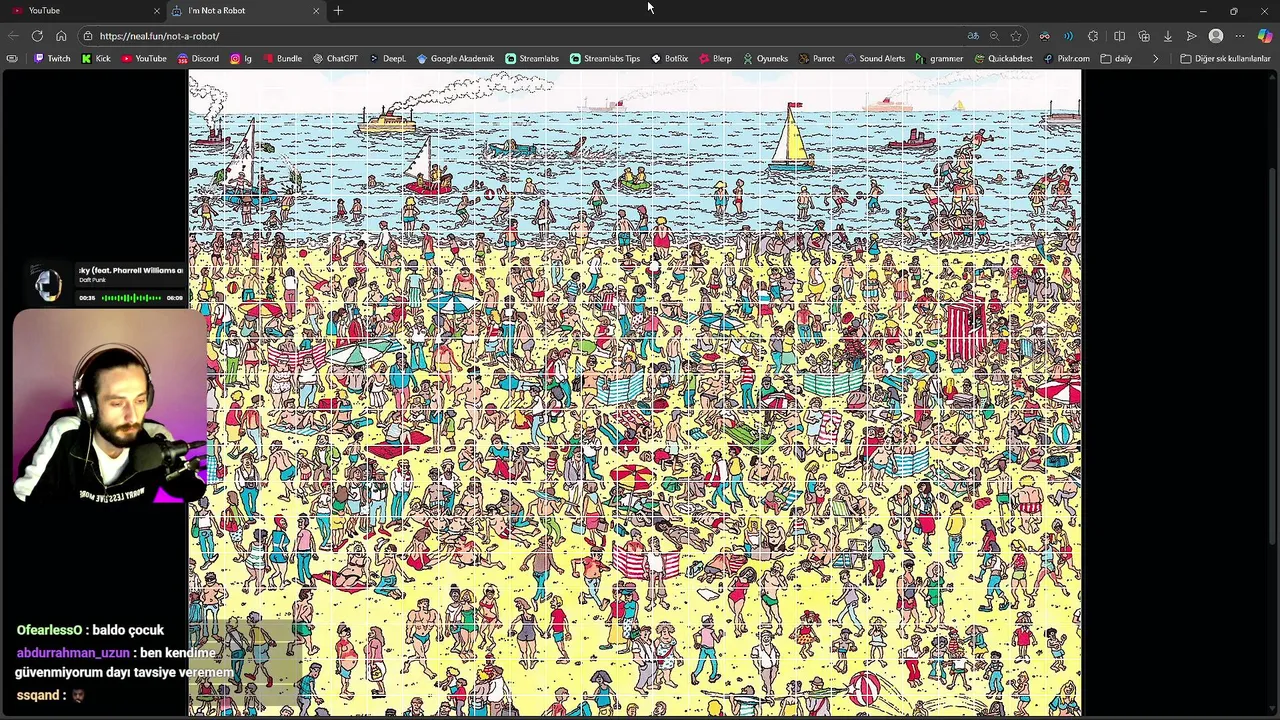Open the glasses extension icon
The width and height of the screenshot is (1280, 720).
(1044, 36)
